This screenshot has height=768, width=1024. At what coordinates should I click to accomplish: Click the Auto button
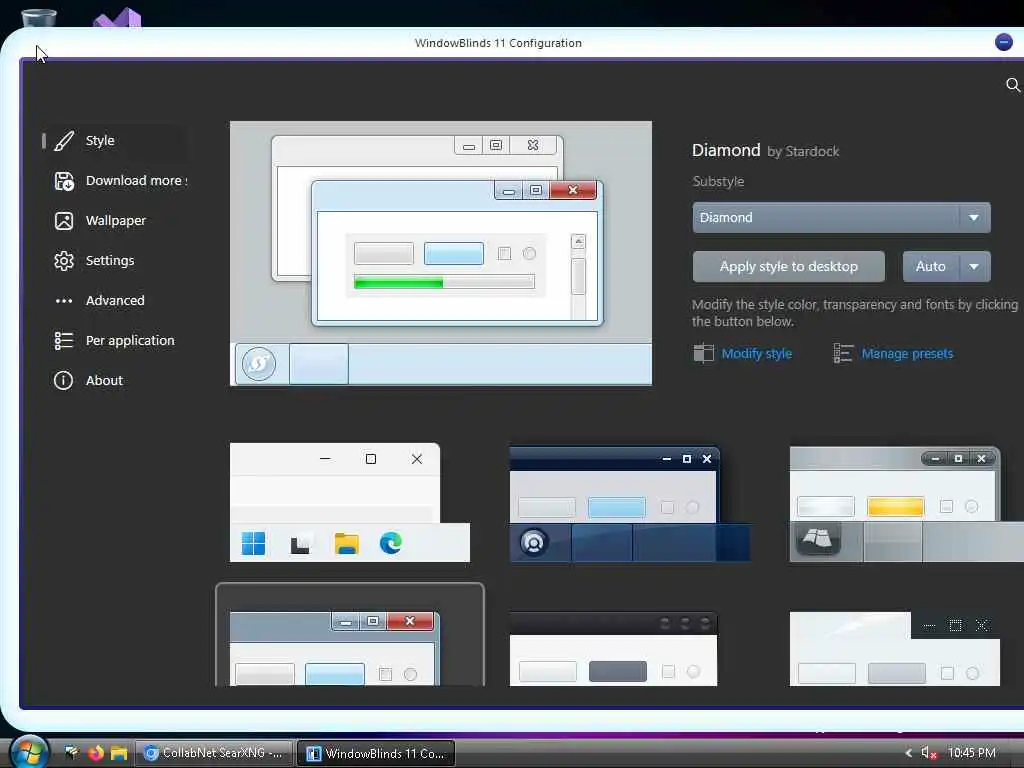(x=931, y=266)
